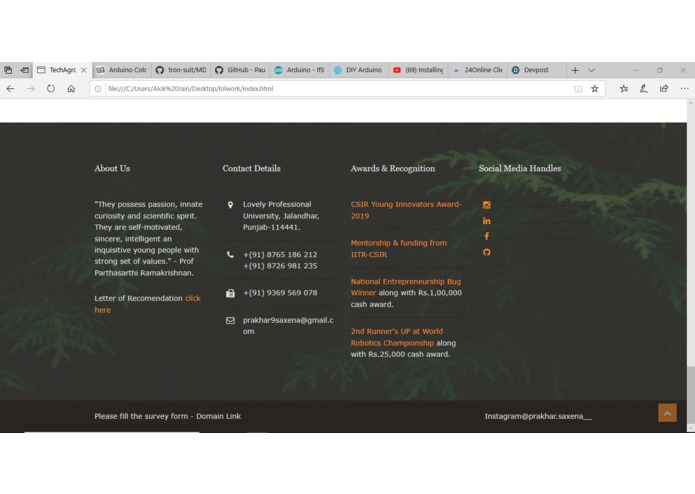Image resolution: width=695 pixels, height=494 pixels.
Task: Switch to the GitHub - Pau tab
Action: point(240,70)
